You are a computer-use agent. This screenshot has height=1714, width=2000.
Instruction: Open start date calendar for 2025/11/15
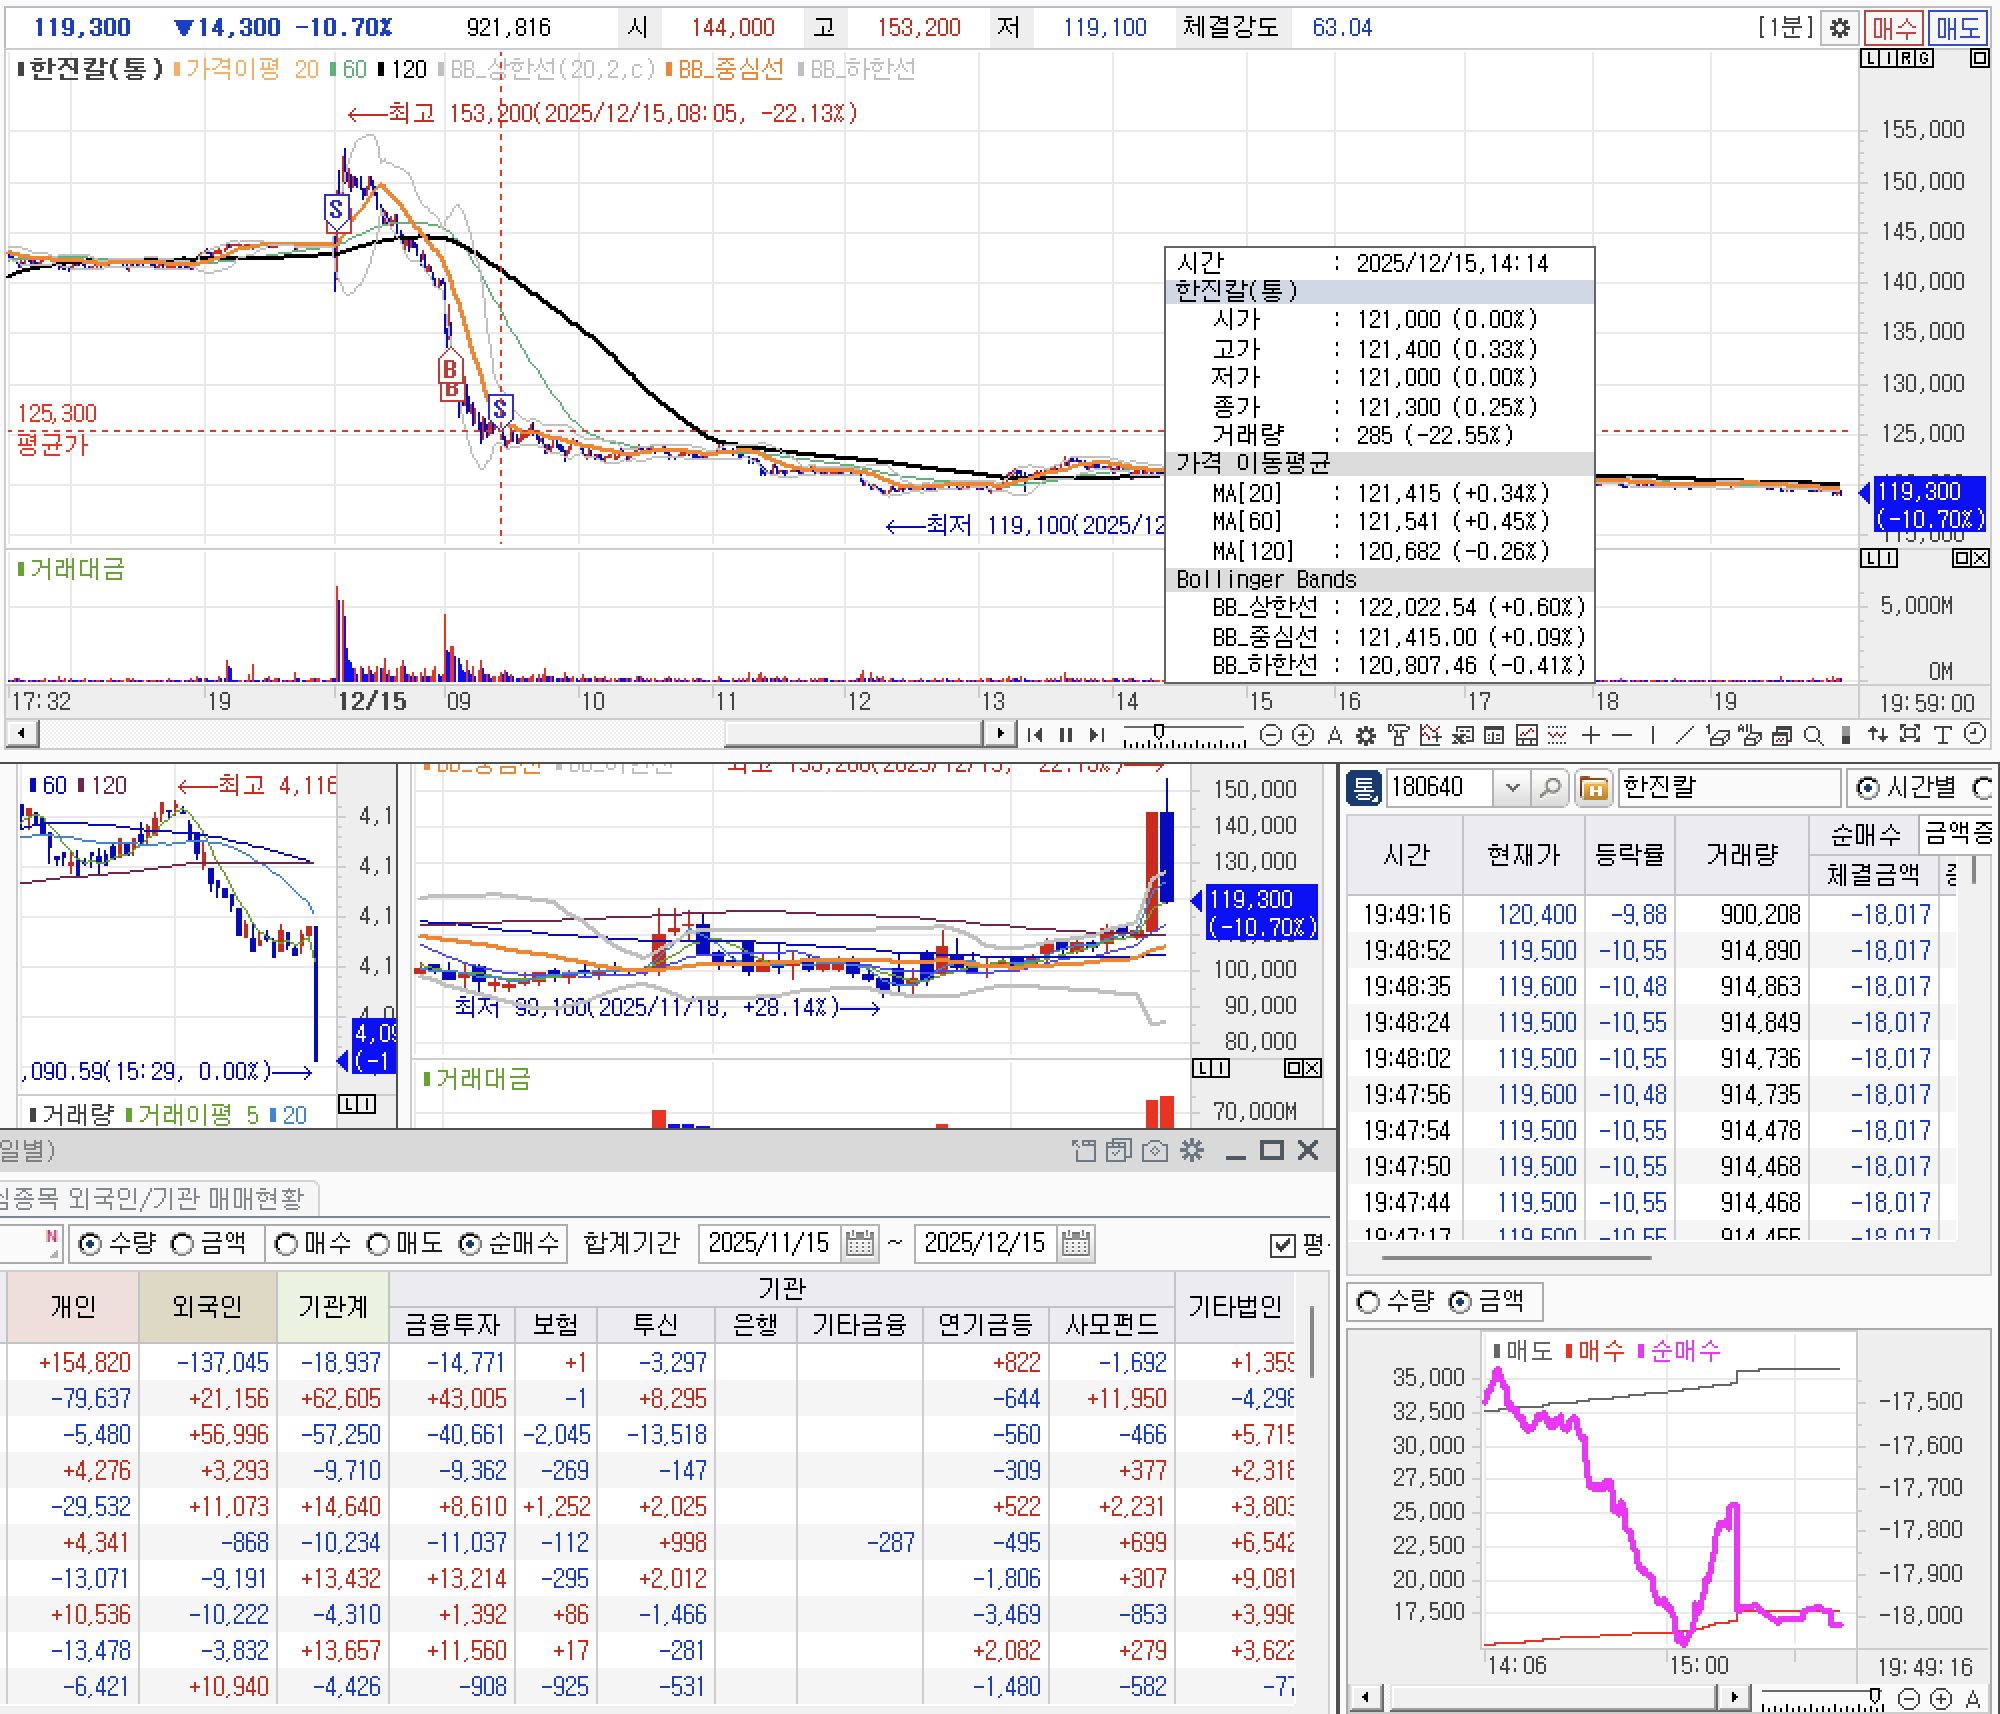(859, 1244)
